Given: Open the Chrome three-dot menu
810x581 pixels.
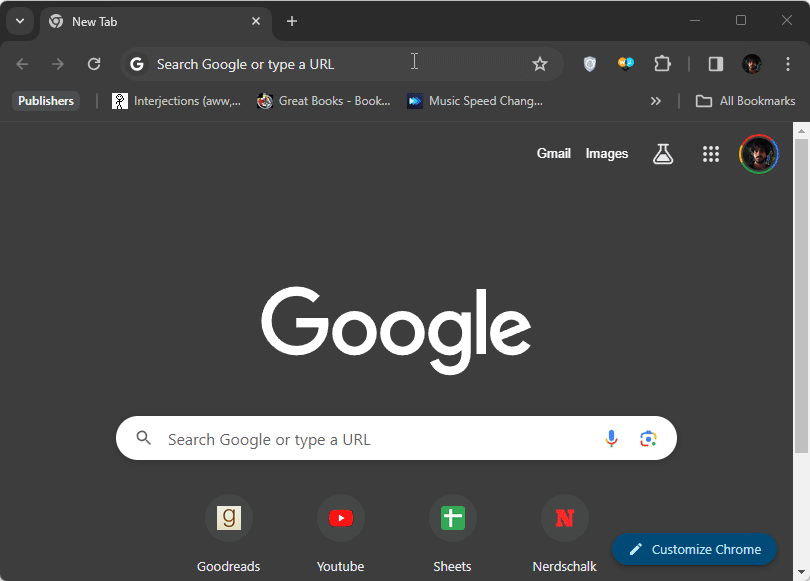Looking at the screenshot, I should [787, 64].
